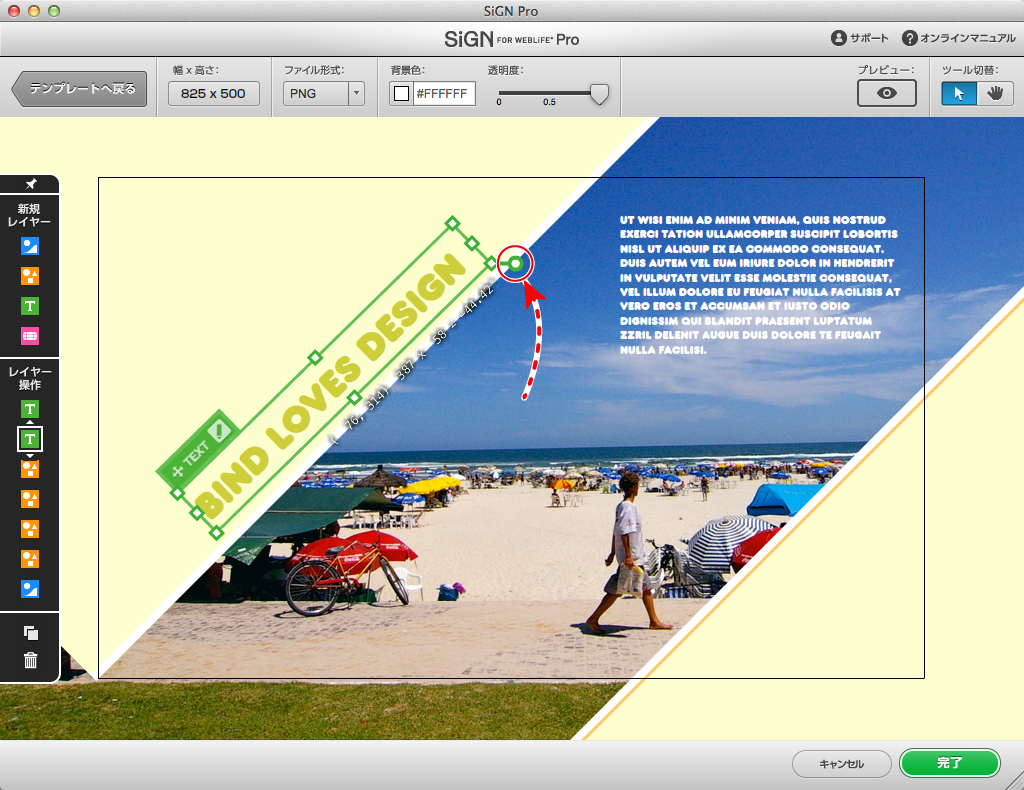Click the レイヤー操作 section label
1024x790 pixels.
click(x=29, y=378)
